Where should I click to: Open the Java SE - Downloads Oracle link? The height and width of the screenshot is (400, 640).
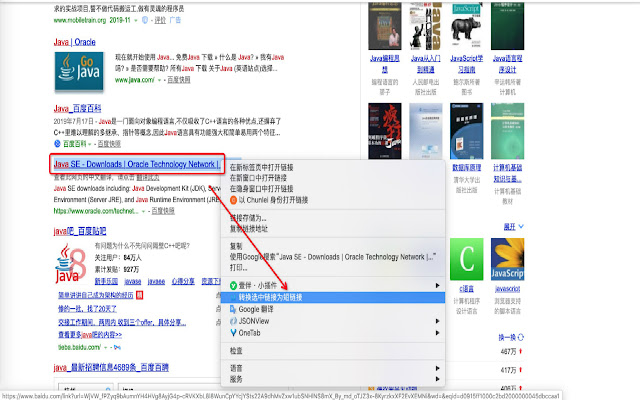137,164
